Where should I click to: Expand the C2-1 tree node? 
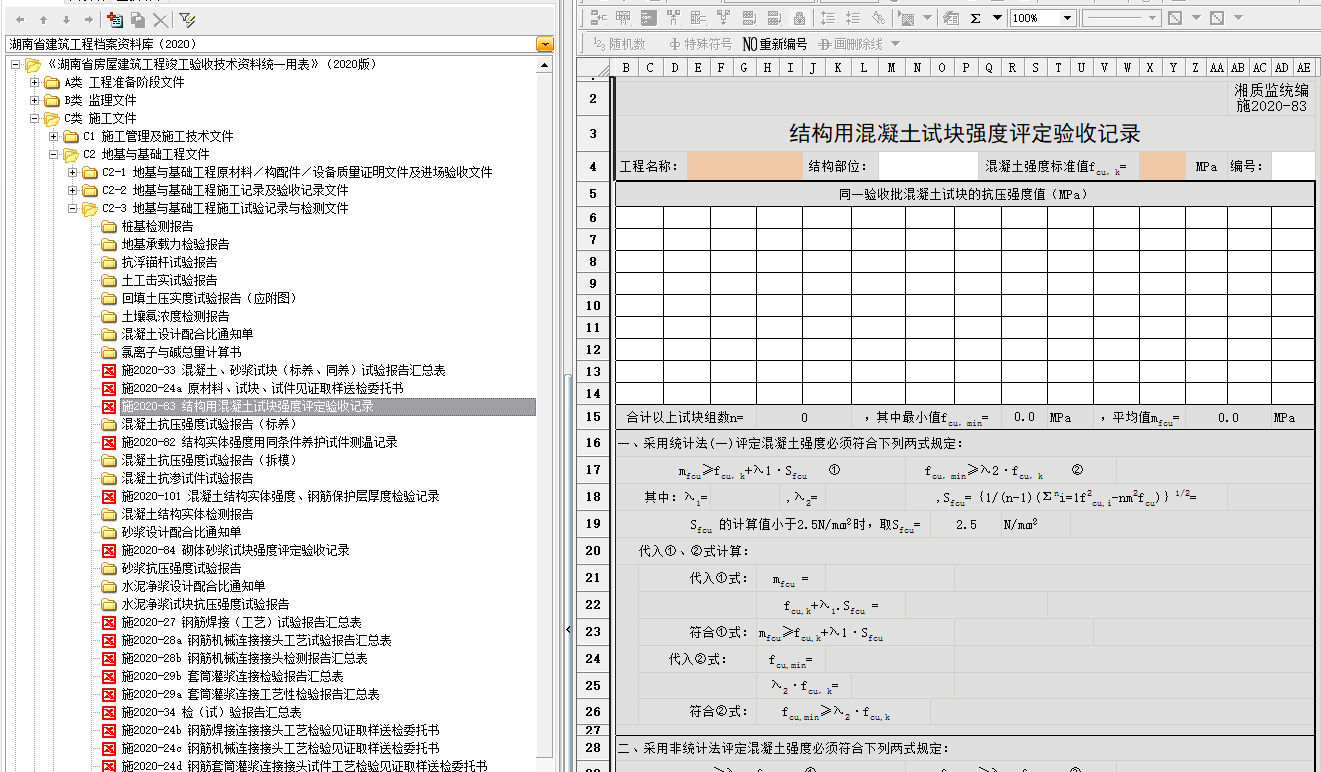tap(73, 173)
